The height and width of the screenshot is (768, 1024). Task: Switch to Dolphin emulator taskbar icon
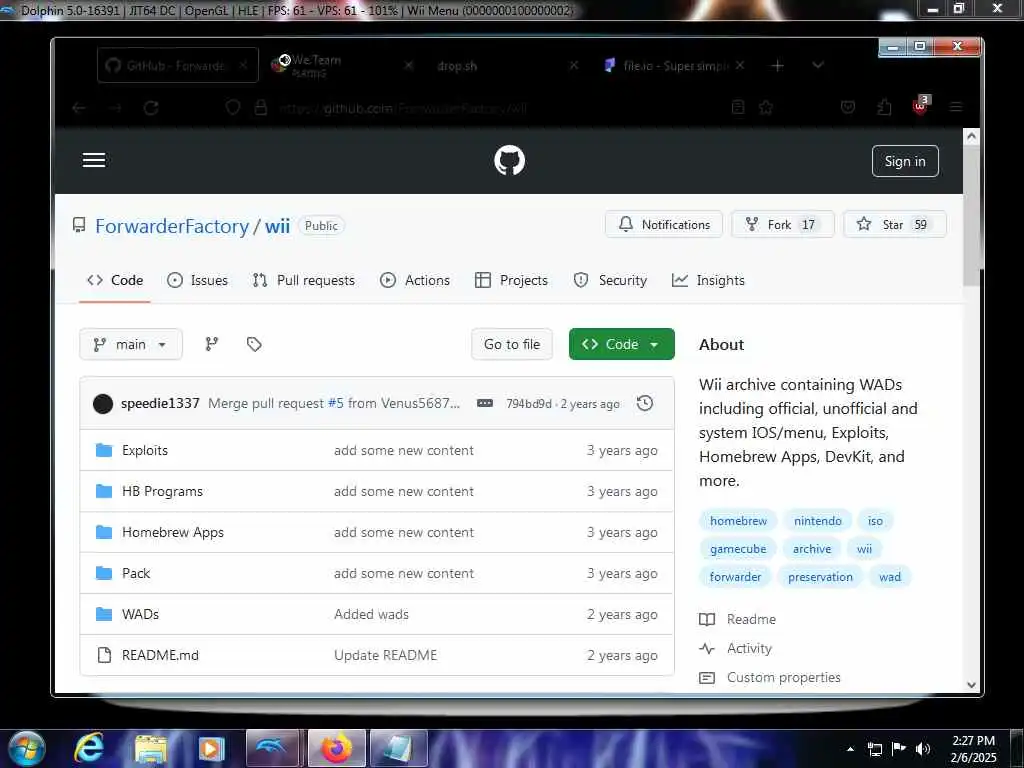(272, 748)
